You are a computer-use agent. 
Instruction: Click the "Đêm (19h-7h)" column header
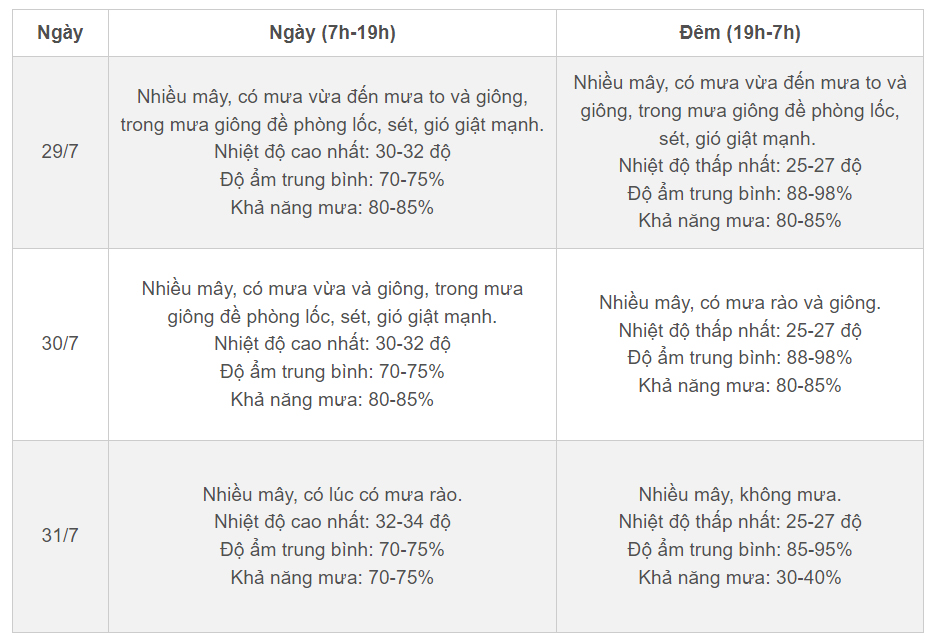pyautogui.click(x=739, y=33)
